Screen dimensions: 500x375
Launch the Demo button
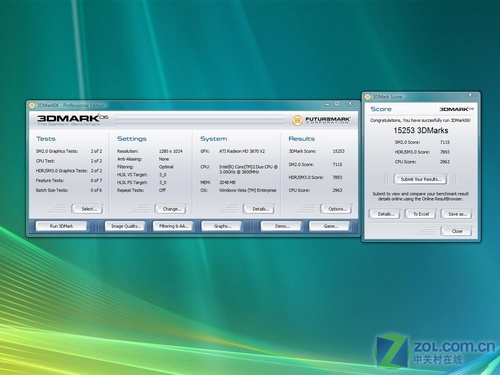(281, 226)
